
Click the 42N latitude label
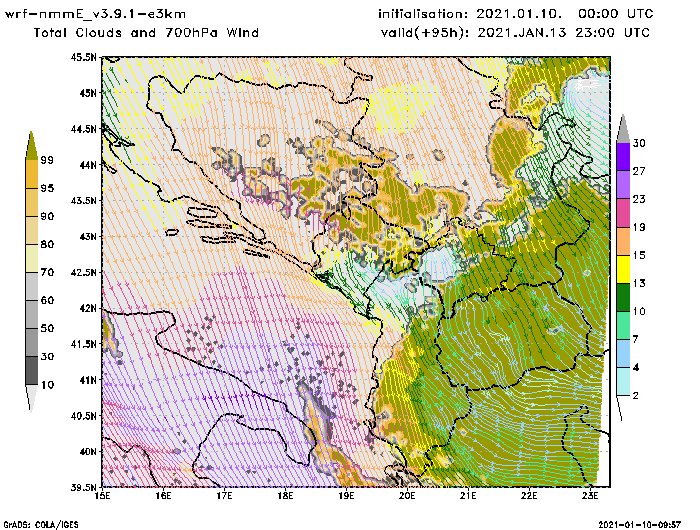pos(88,308)
